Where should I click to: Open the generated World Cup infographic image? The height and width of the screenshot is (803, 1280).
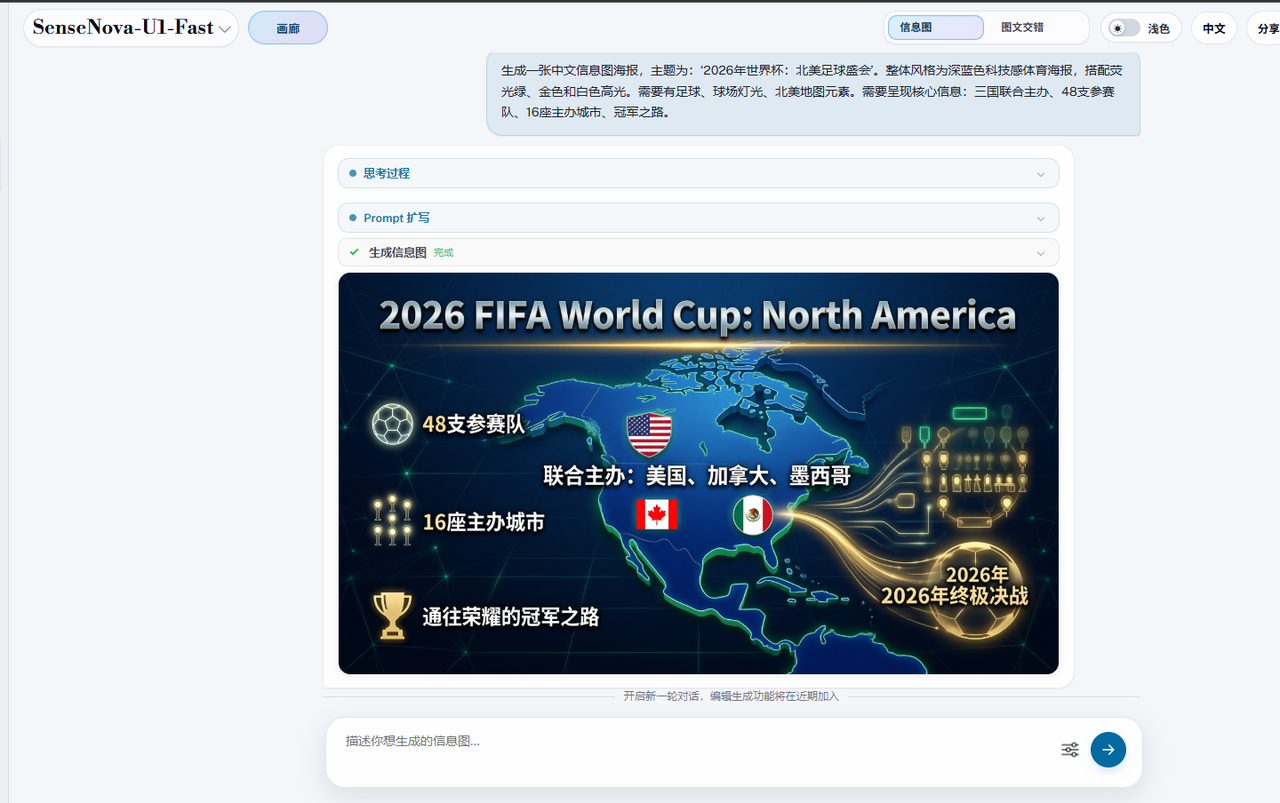click(698, 473)
